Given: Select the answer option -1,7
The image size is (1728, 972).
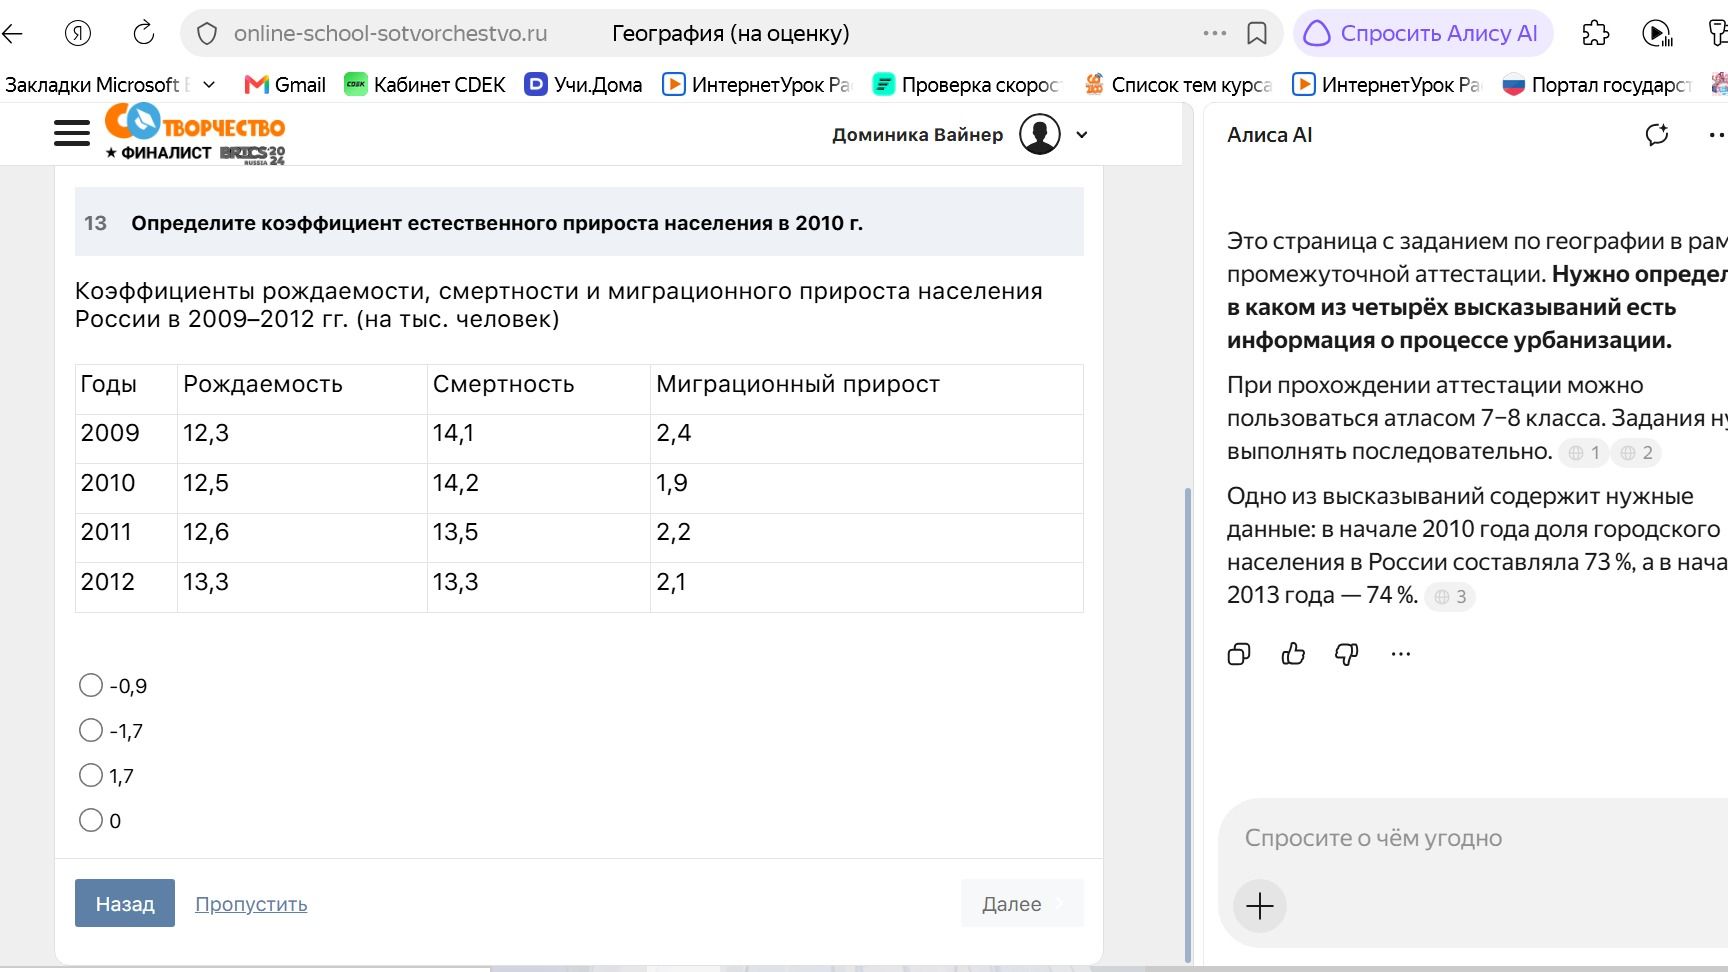Looking at the screenshot, I should tap(91, 730).
